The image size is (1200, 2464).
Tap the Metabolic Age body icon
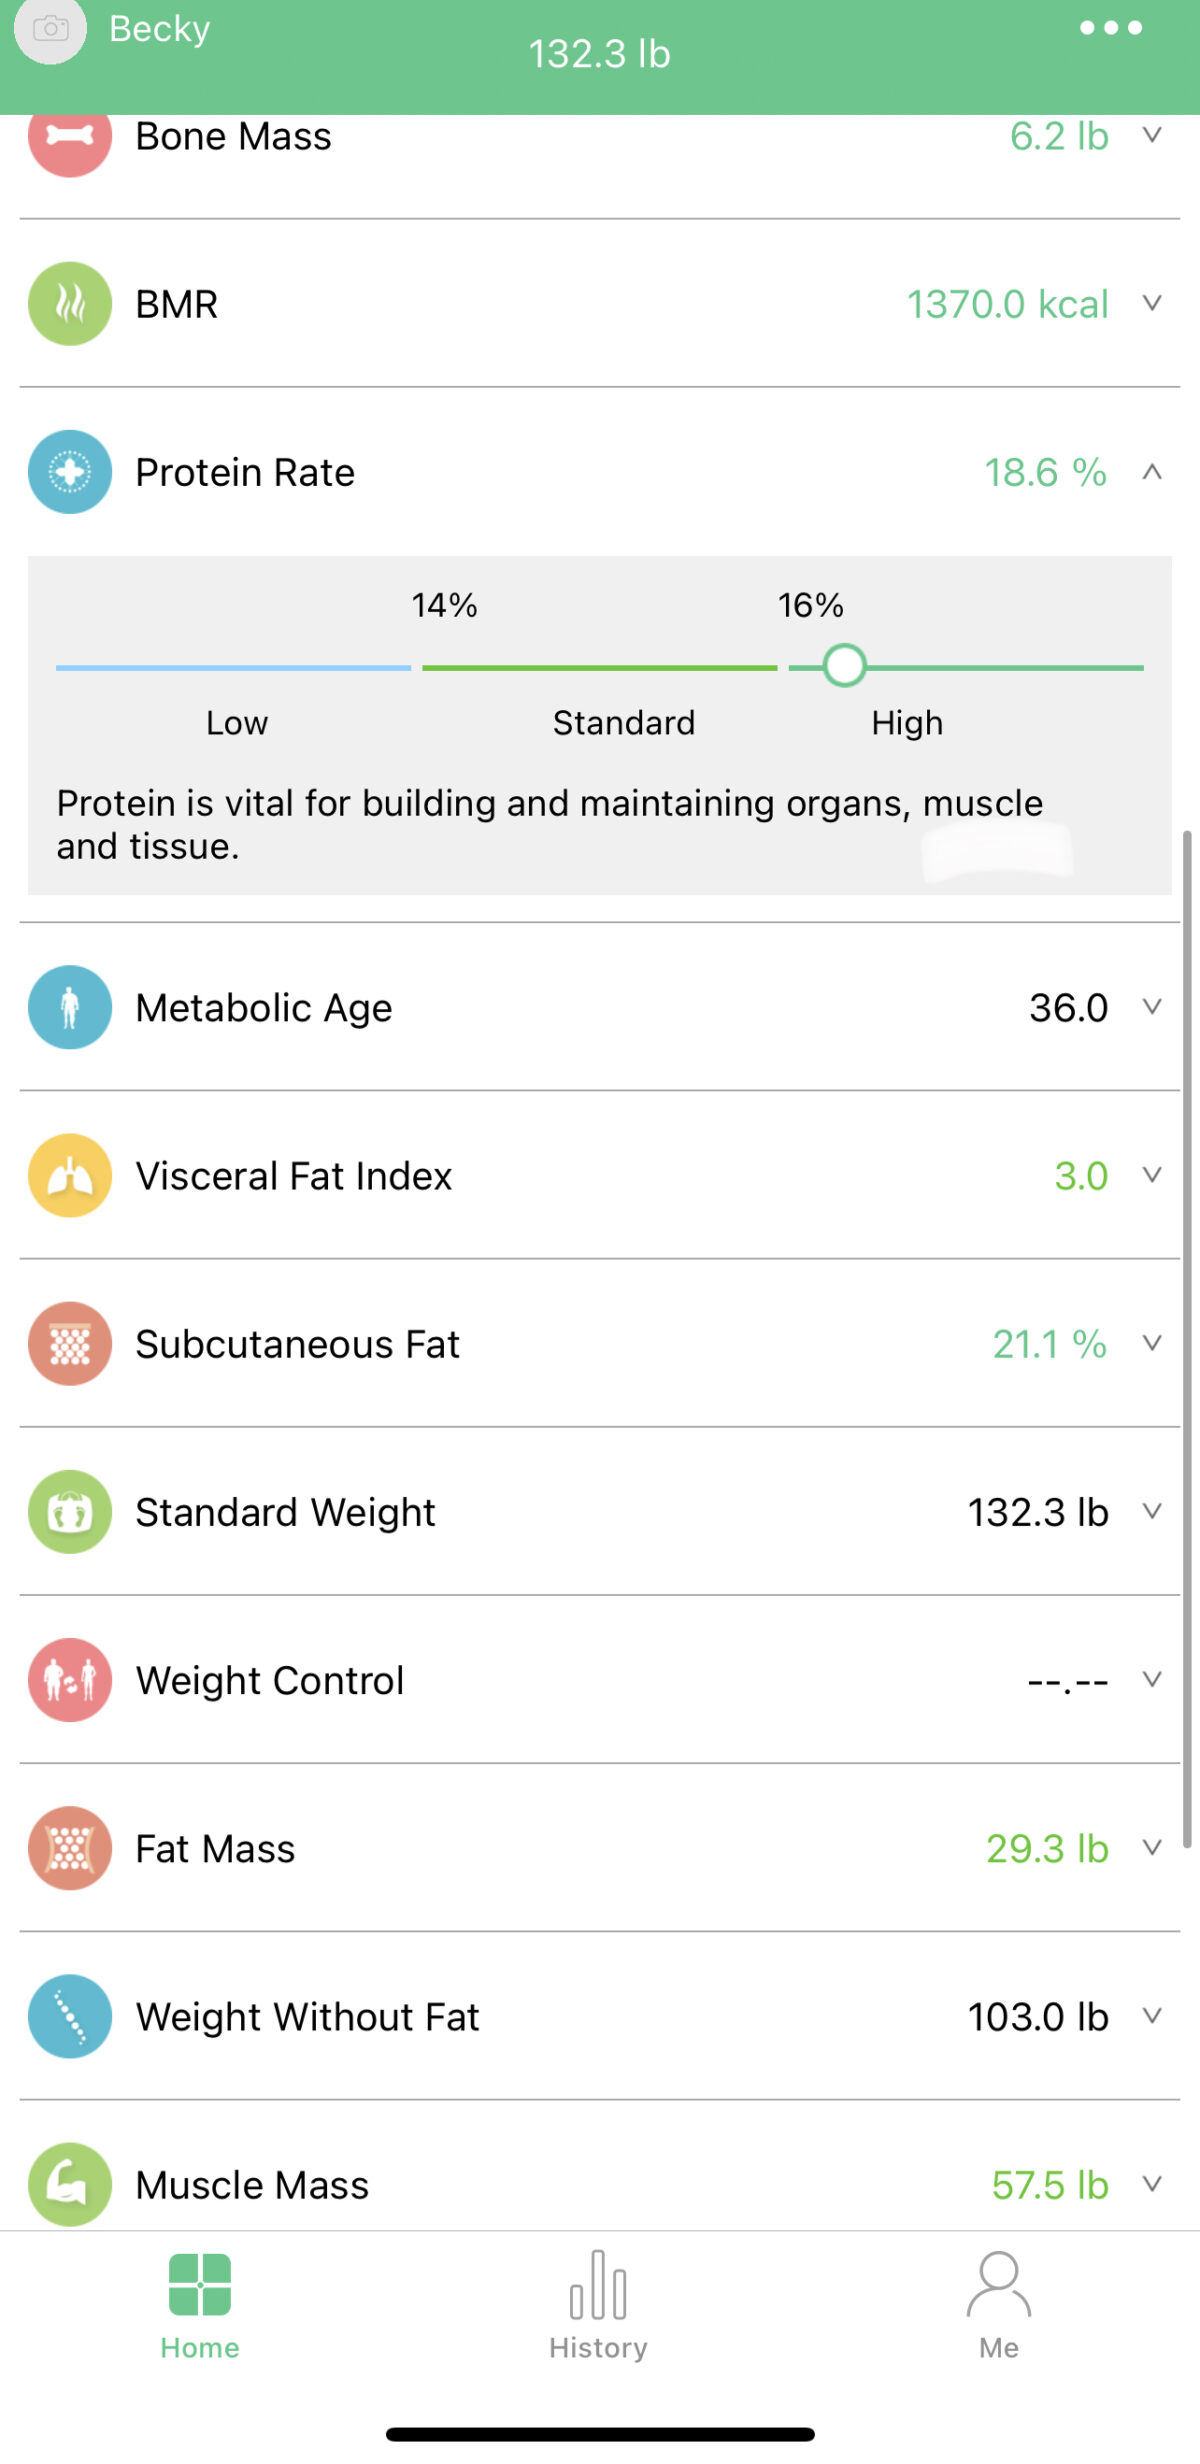[70, 1007]
